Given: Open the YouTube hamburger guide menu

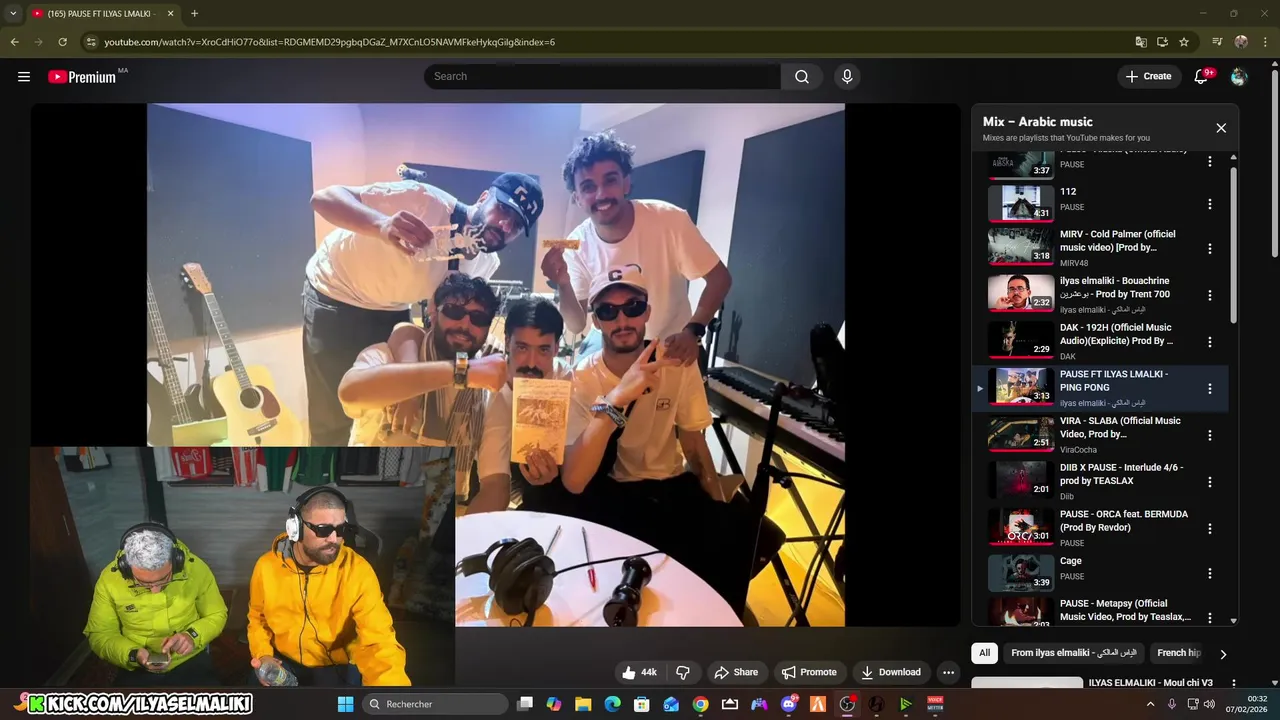Looking at the screenshot, I should tap(24, 76).
